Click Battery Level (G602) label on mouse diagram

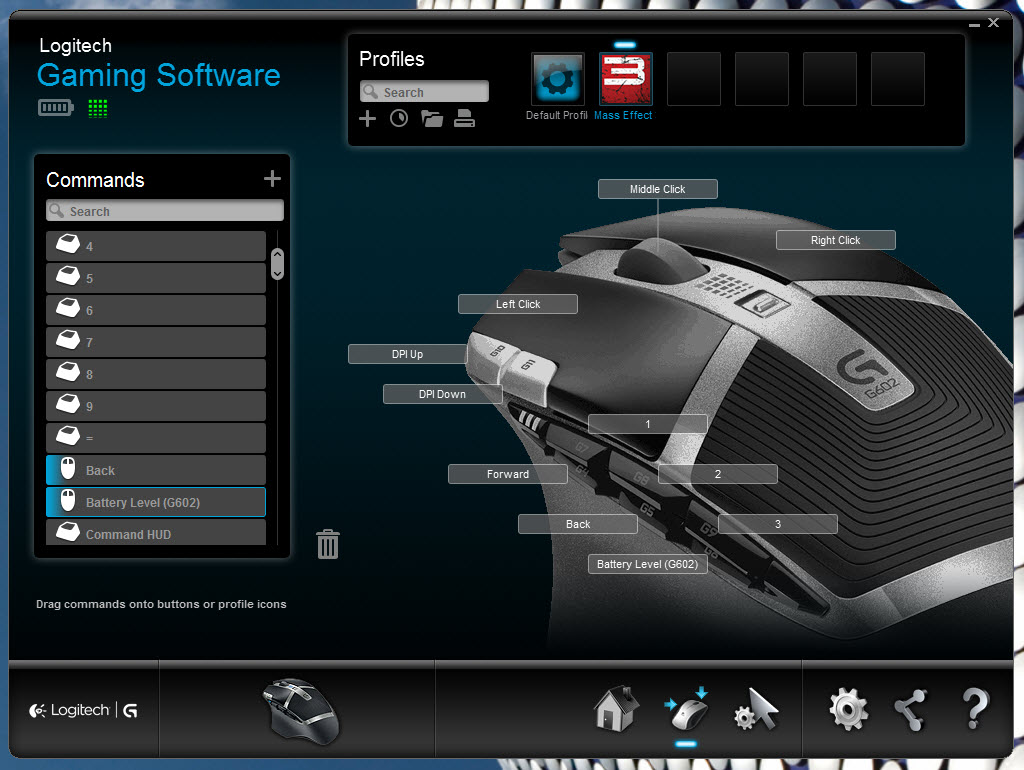[647, 564]
